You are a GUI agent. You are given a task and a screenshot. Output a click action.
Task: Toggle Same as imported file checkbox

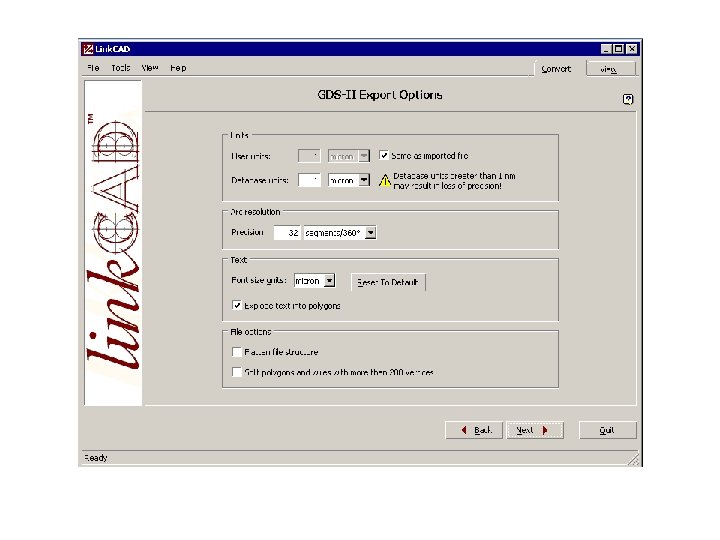384,156
